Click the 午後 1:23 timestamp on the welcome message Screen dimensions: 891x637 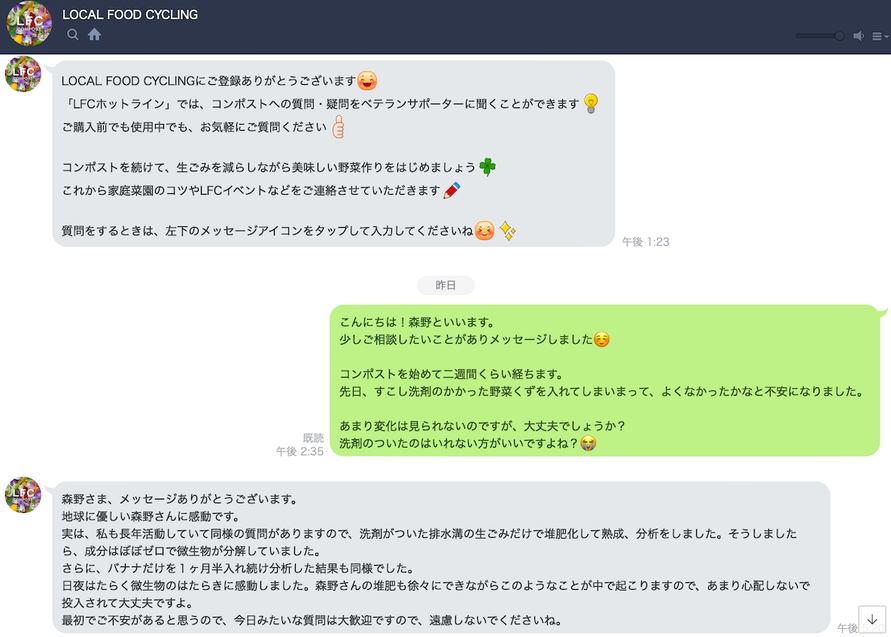point(646,241)
